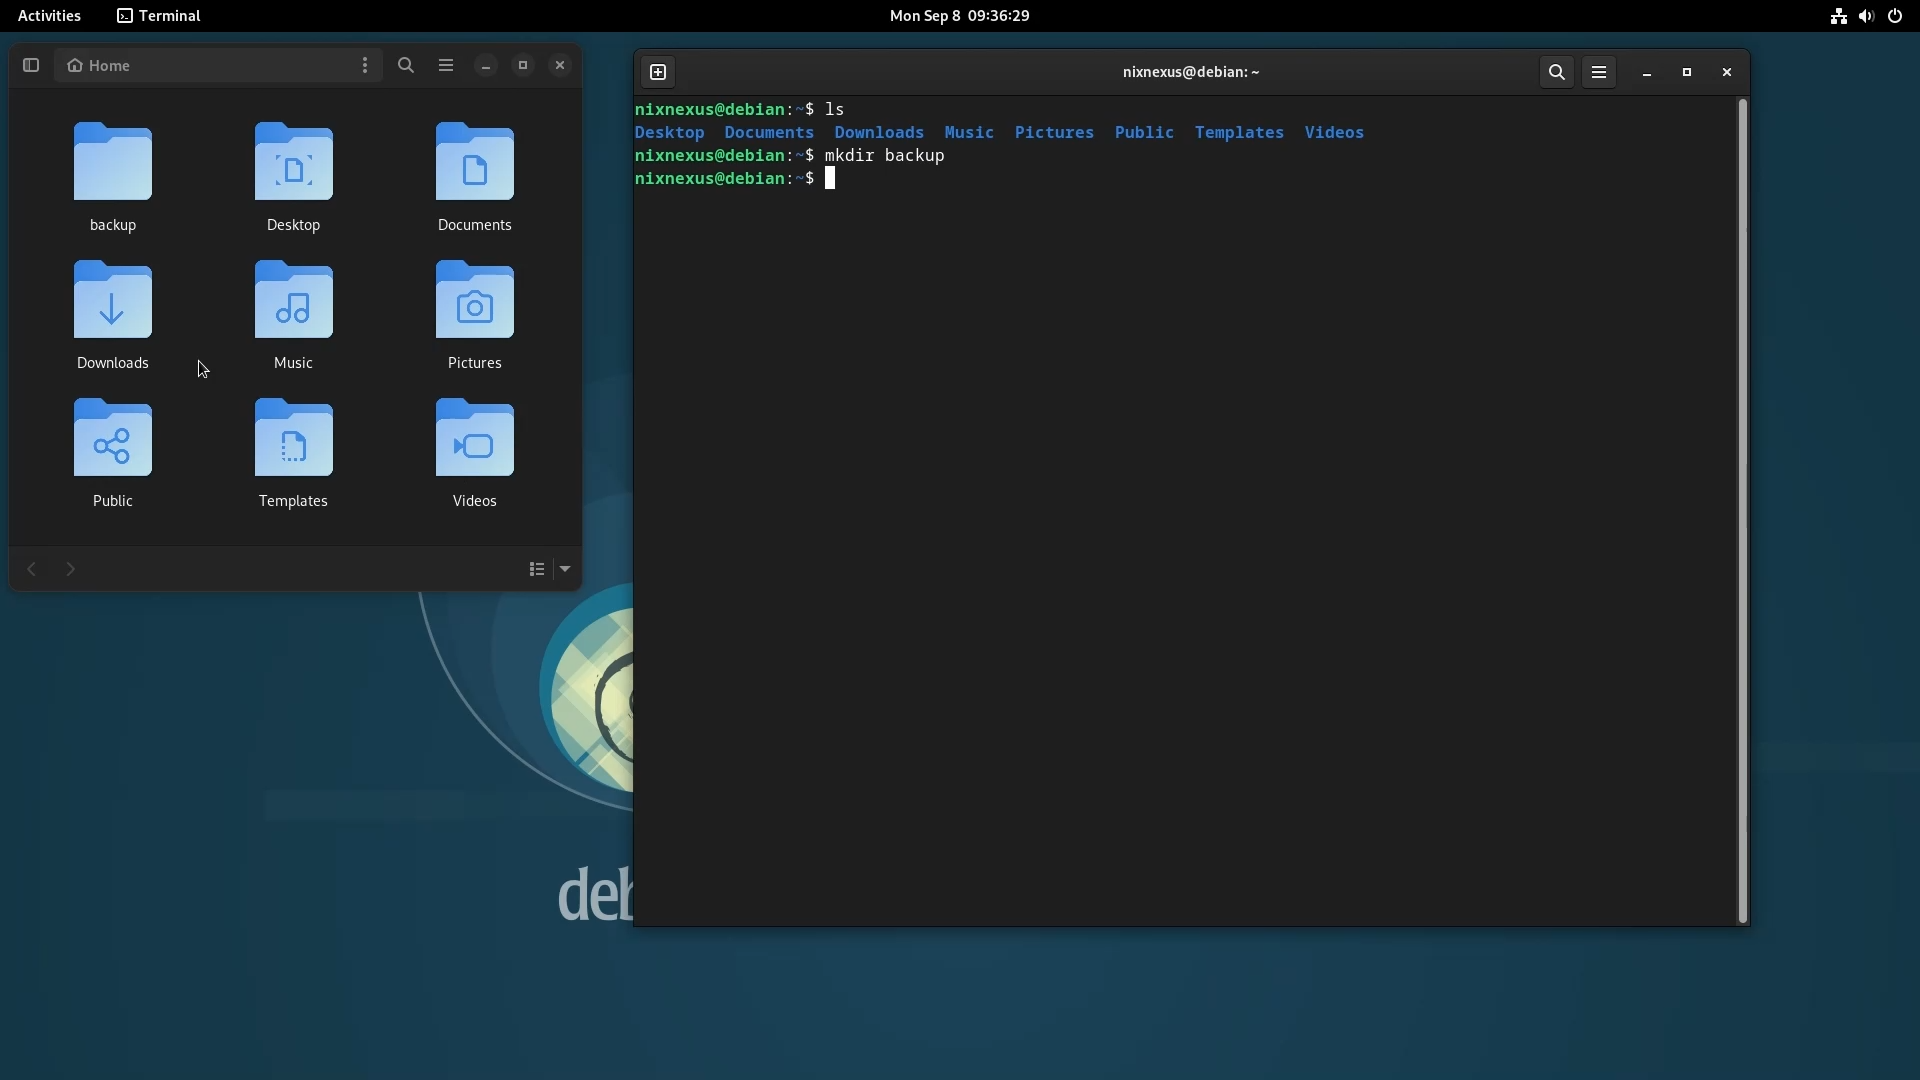Expand the view options dropdown arrow
1920x1080 pixels.
(566, 570)
